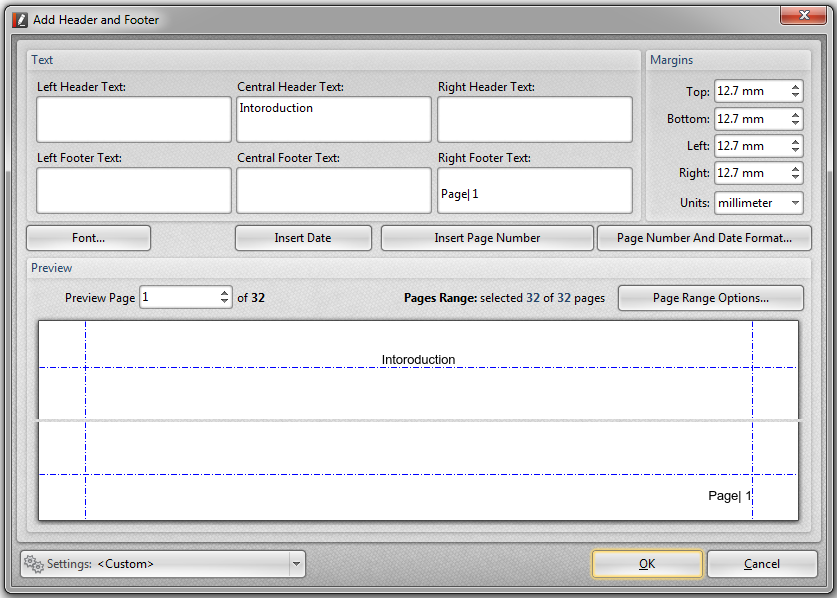The image size is (837, 598).
Task: Increase the Top margin with the up arrow
Action: [795, 86]
